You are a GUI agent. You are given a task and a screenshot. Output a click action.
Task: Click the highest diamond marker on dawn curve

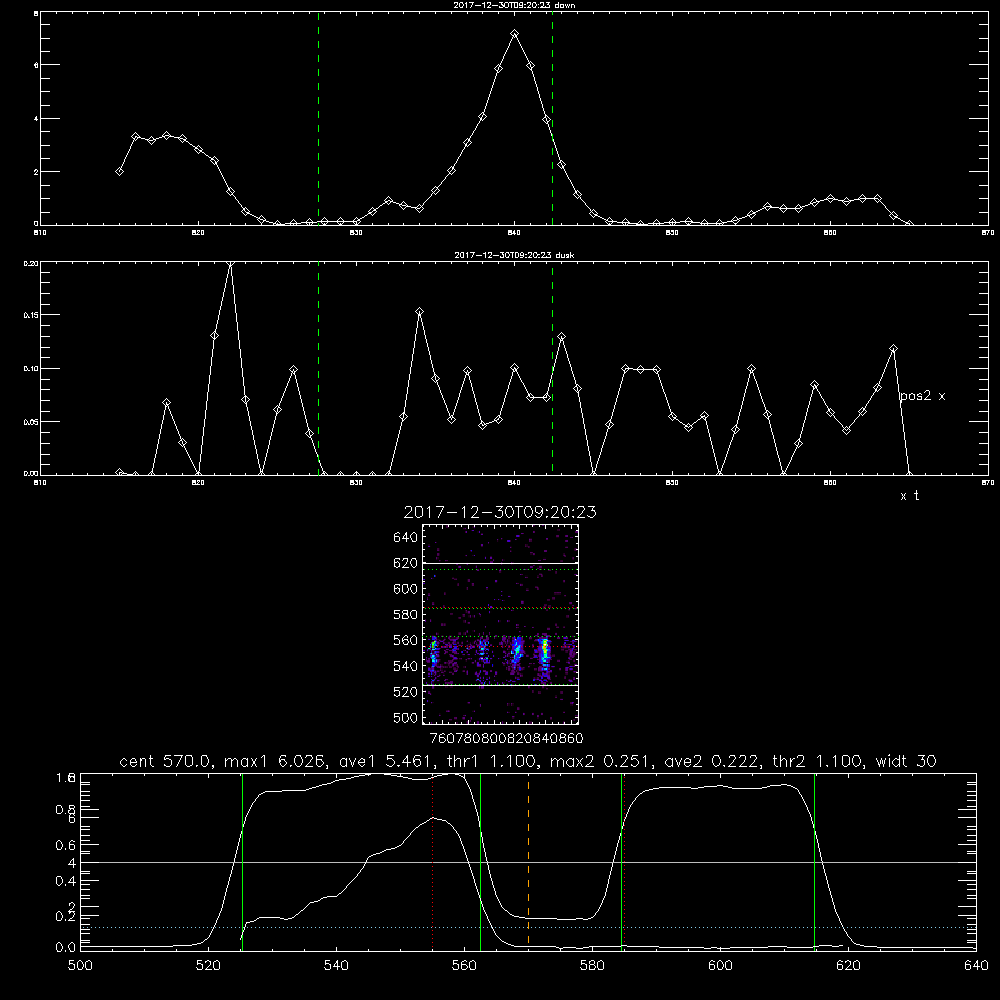click(515, 34)
